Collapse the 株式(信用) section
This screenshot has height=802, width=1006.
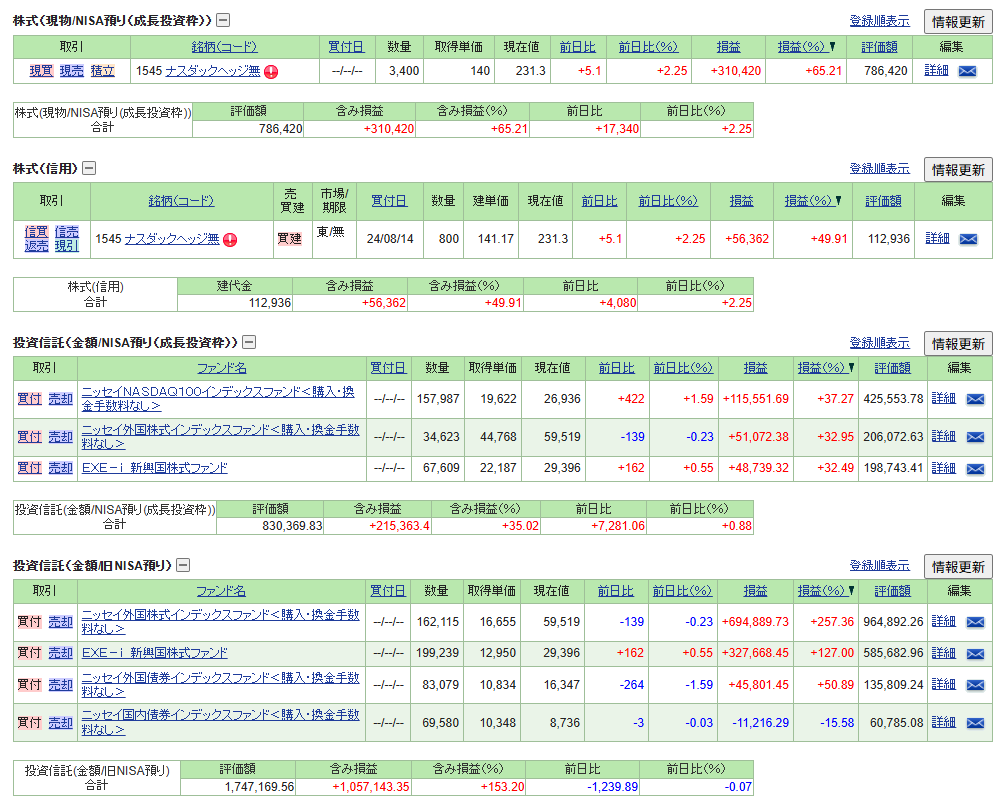pos(89,168)
